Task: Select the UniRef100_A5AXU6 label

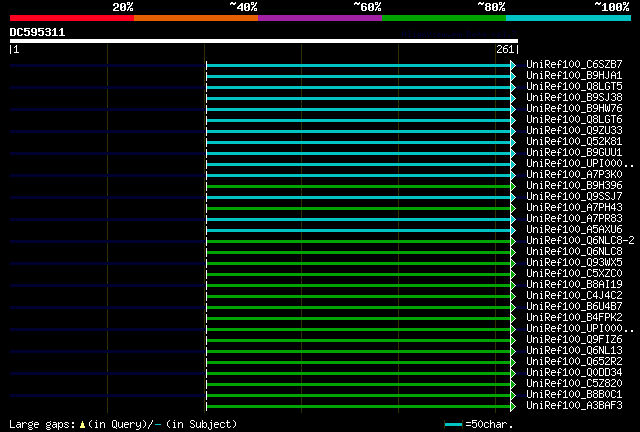Action: 574,229
